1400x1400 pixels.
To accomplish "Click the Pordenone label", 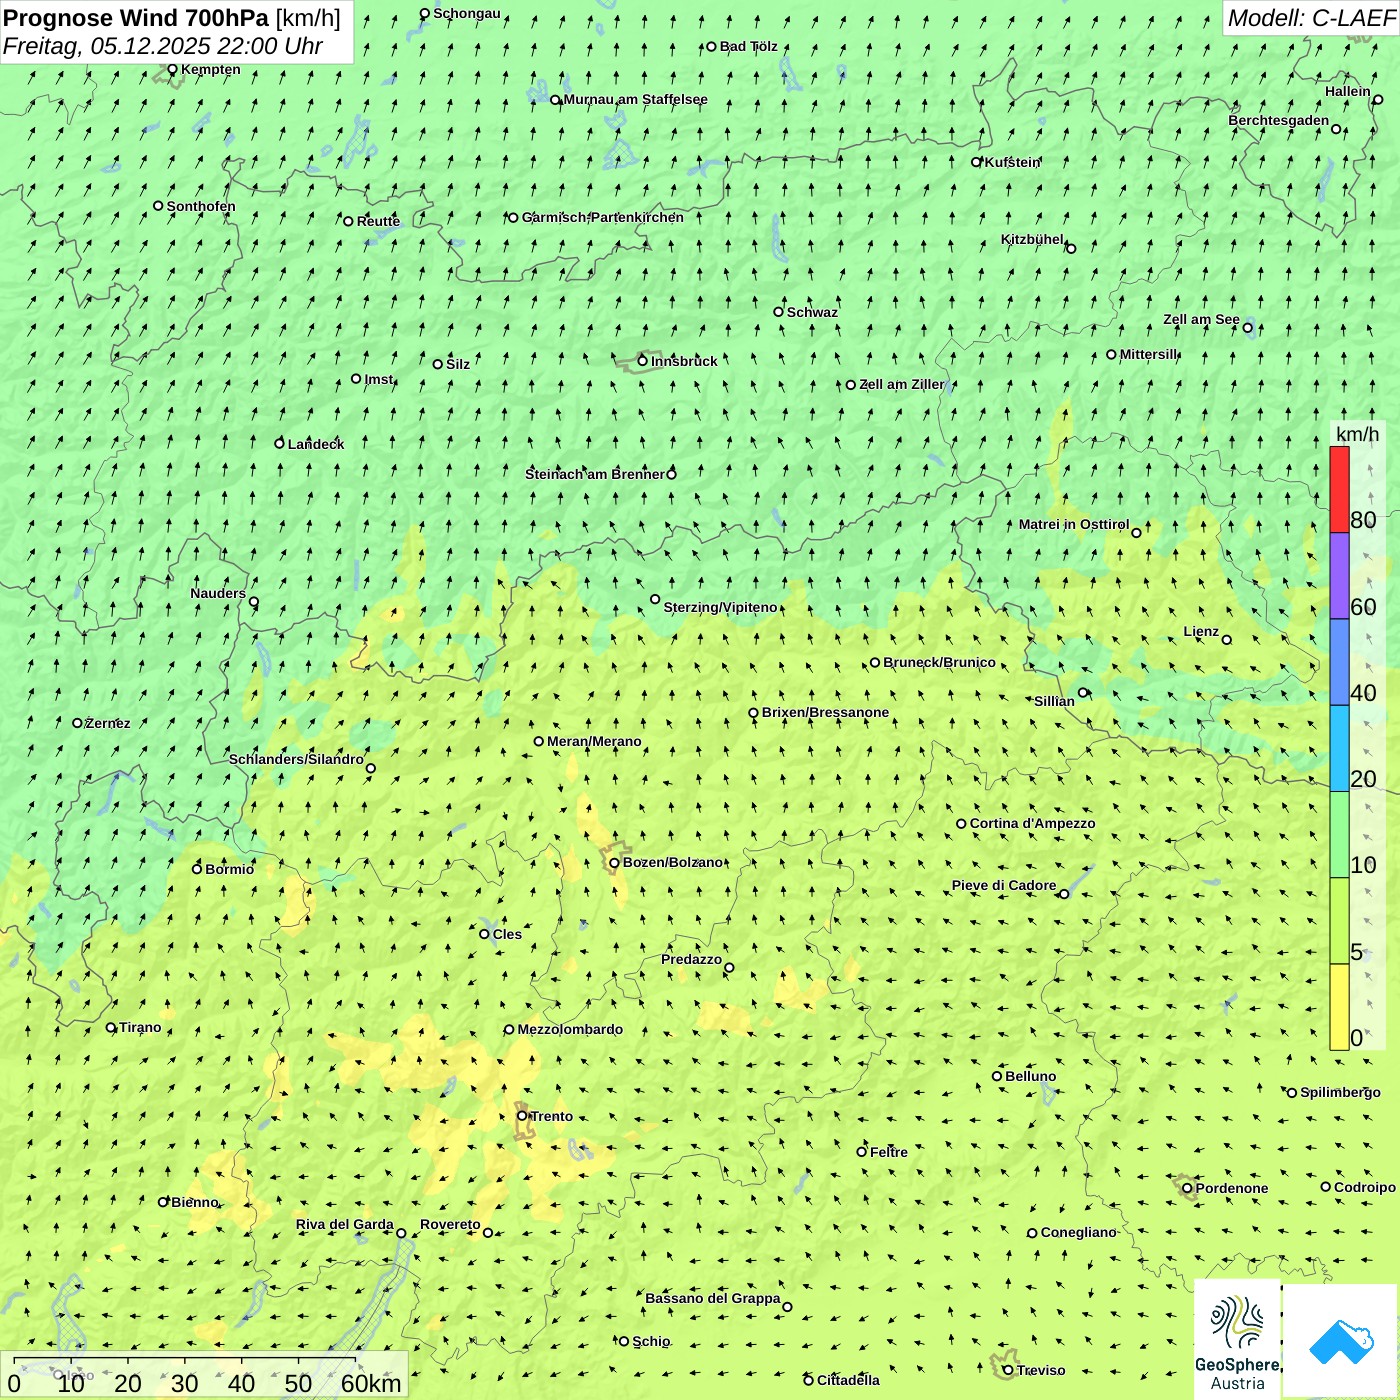I will point(1232,1188).
